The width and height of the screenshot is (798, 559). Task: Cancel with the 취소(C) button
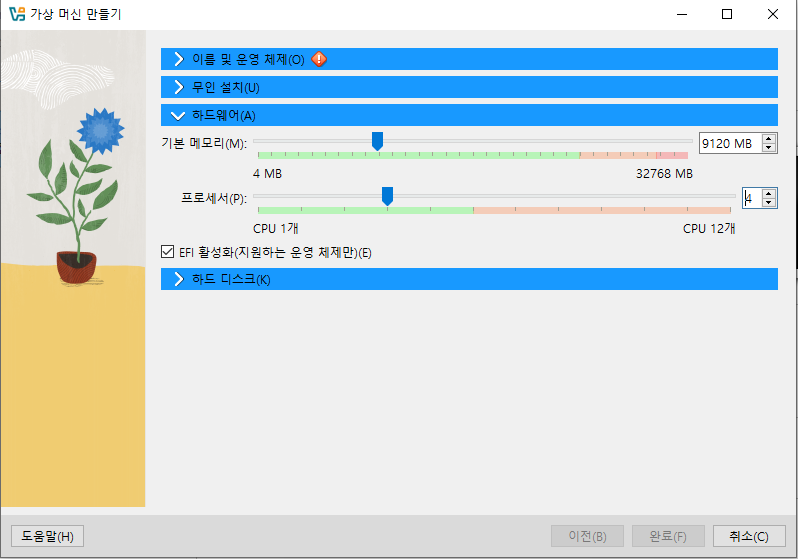749,536
